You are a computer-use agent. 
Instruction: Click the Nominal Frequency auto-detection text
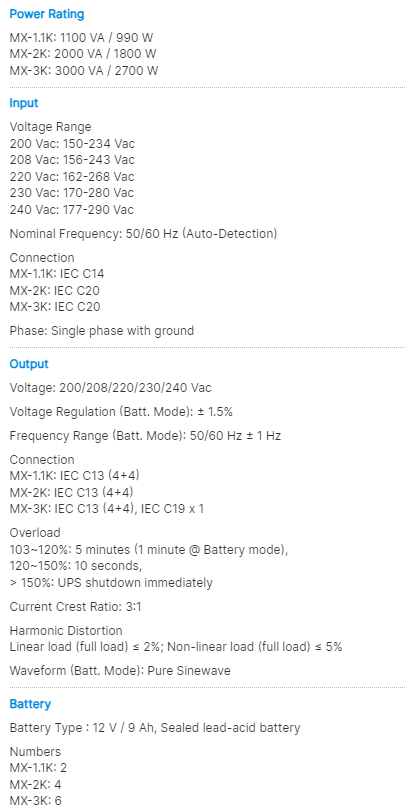[x=143, y=234]
